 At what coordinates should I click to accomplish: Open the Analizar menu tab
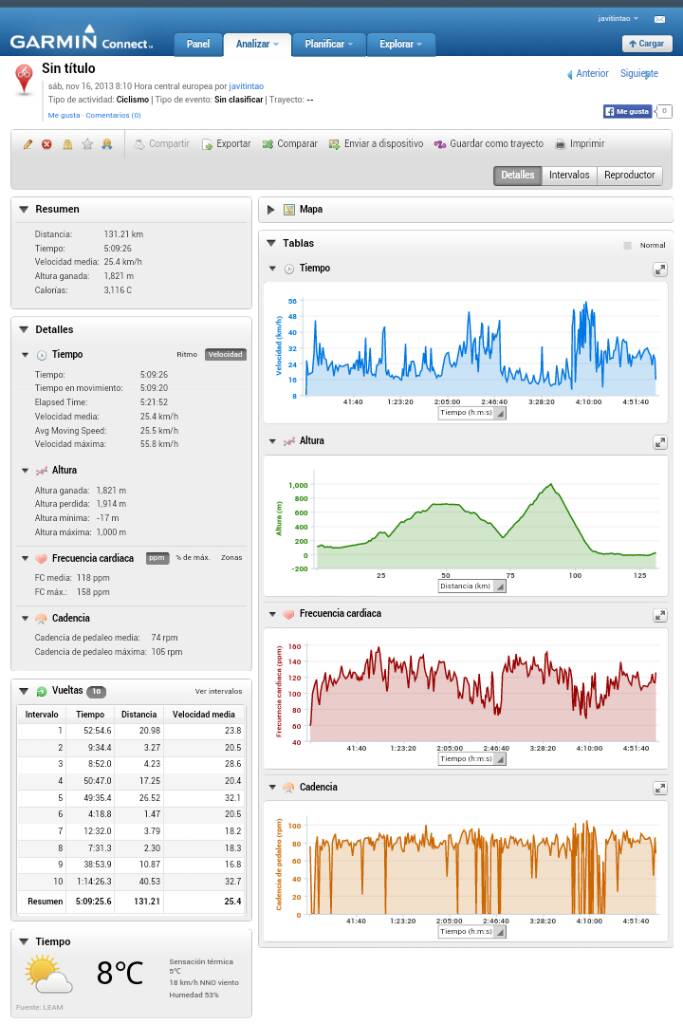(x=257, y=44)
